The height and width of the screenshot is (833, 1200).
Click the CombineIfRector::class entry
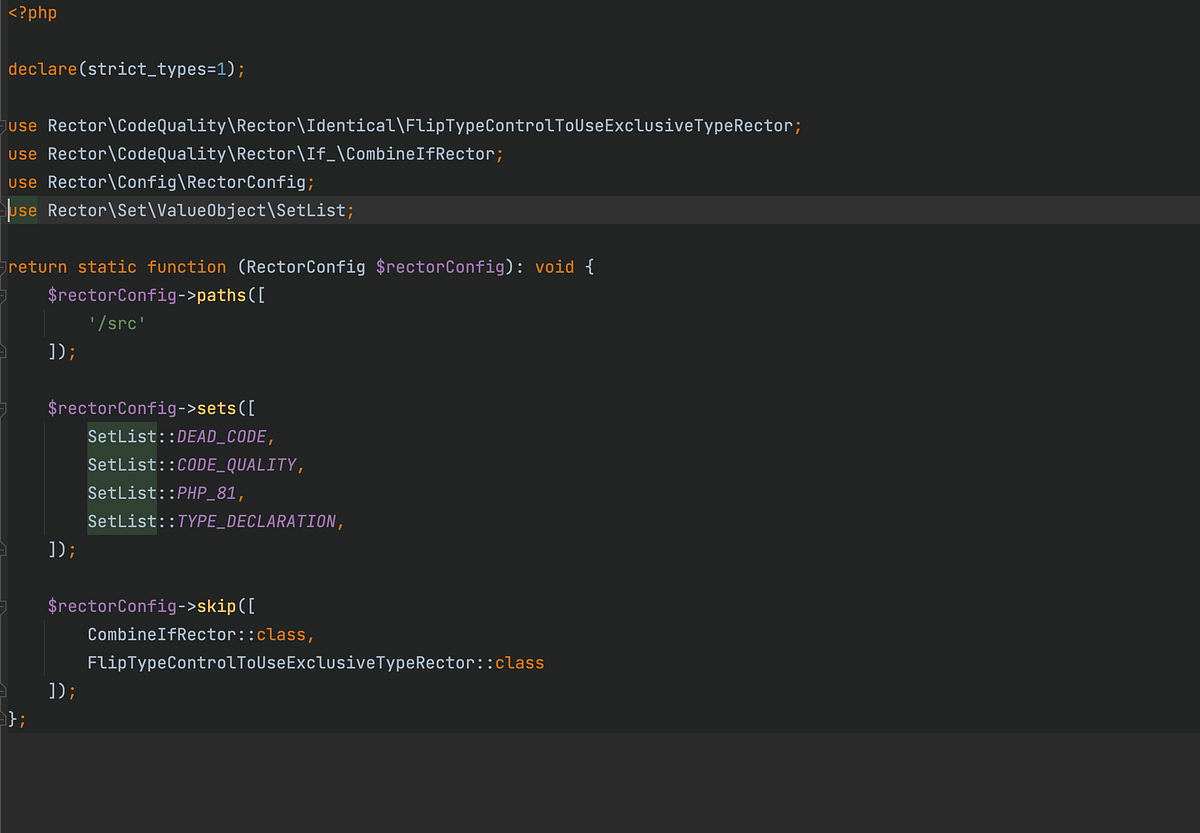(197, 634)
